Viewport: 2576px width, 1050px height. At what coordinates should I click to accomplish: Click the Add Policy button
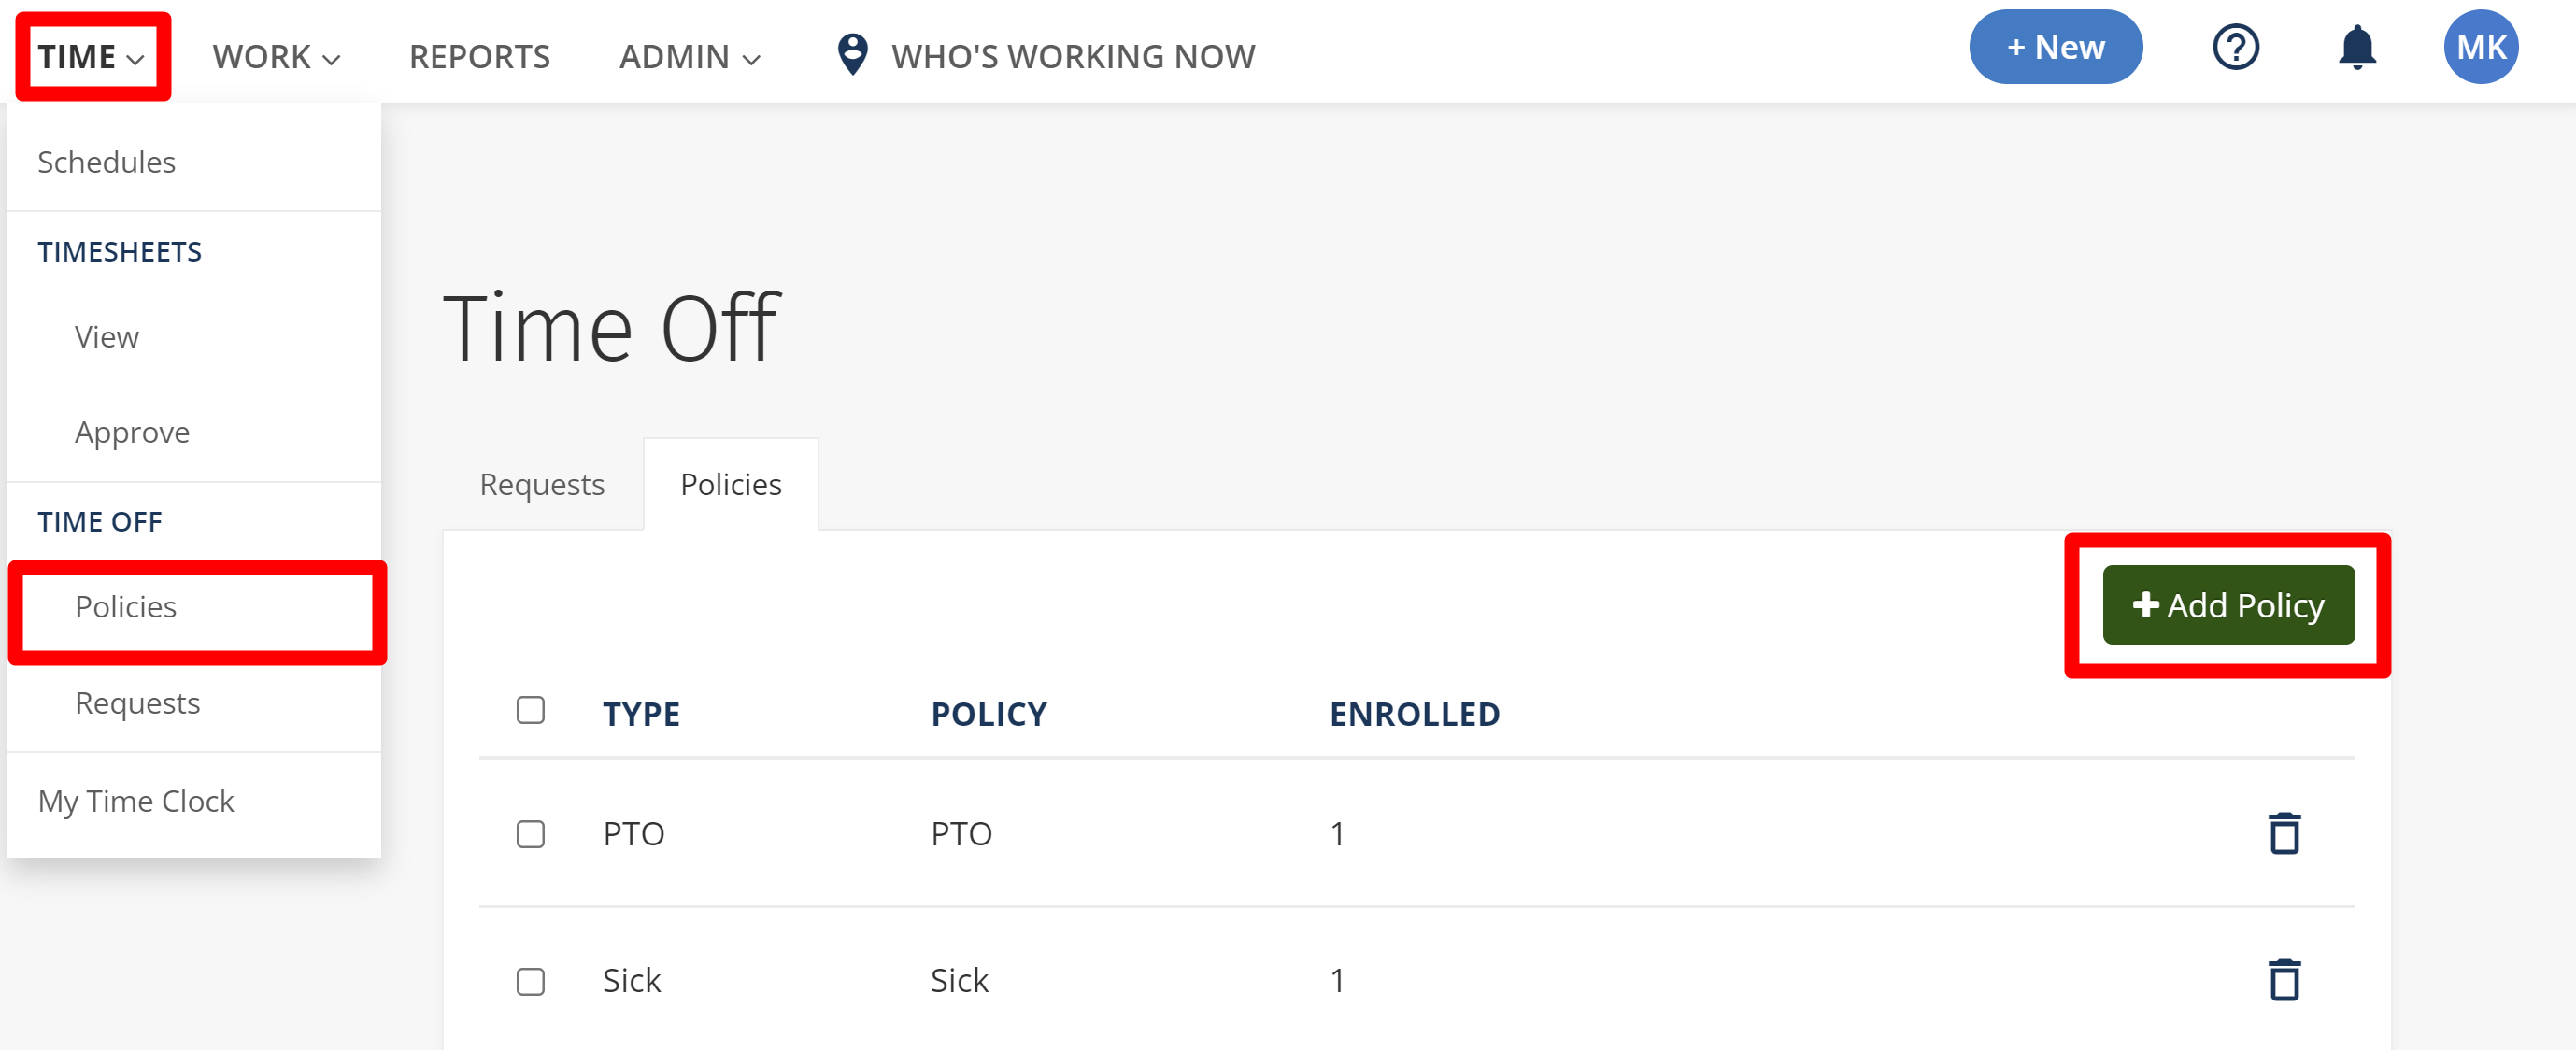click(x=2227, y=605)
